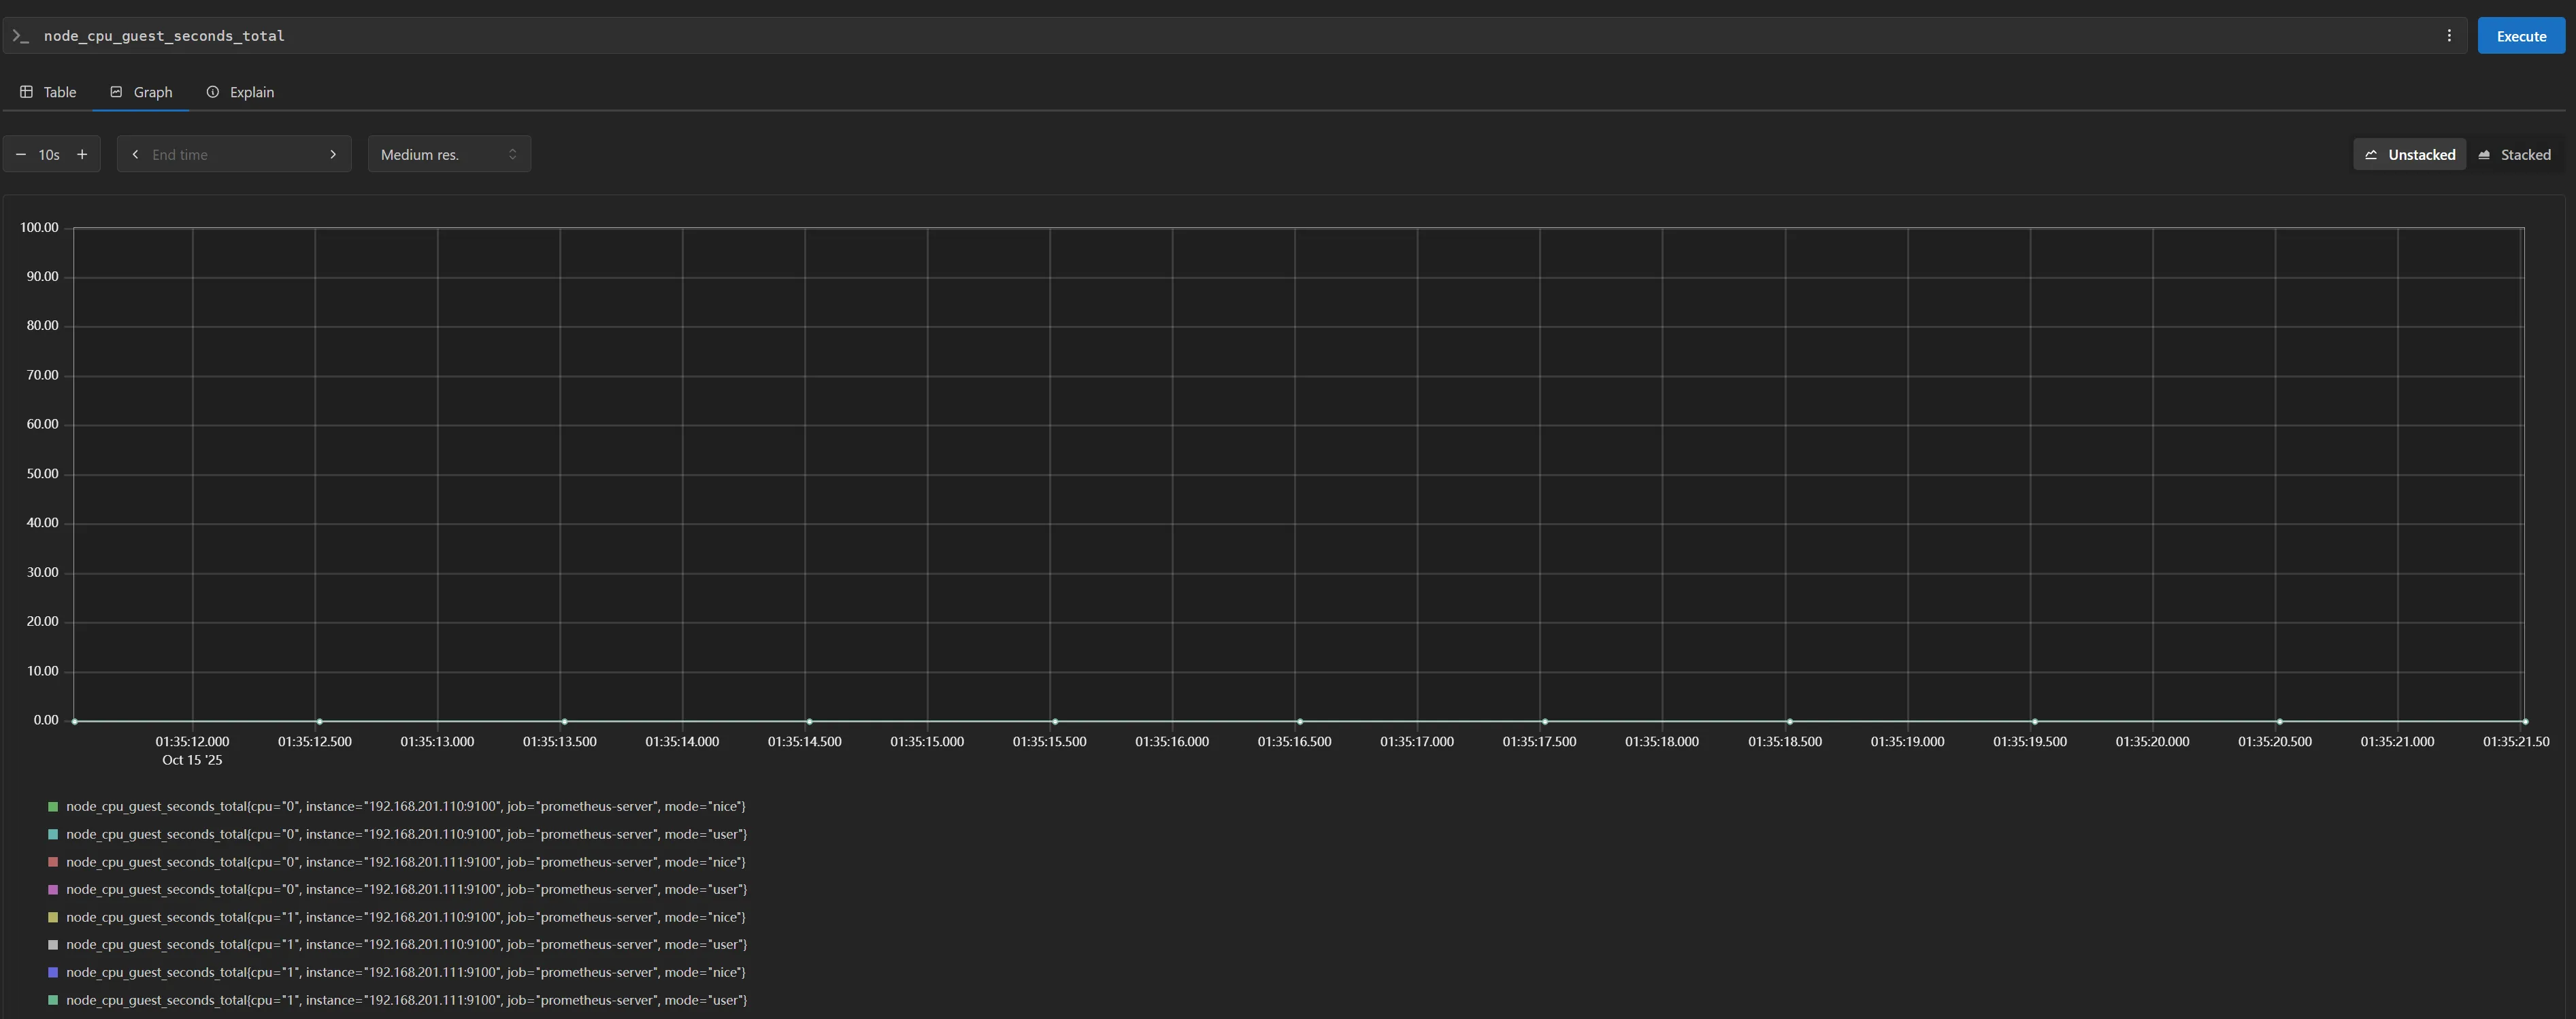
Task: Select Unstacked chart display mode
Action: [2409, 155]
